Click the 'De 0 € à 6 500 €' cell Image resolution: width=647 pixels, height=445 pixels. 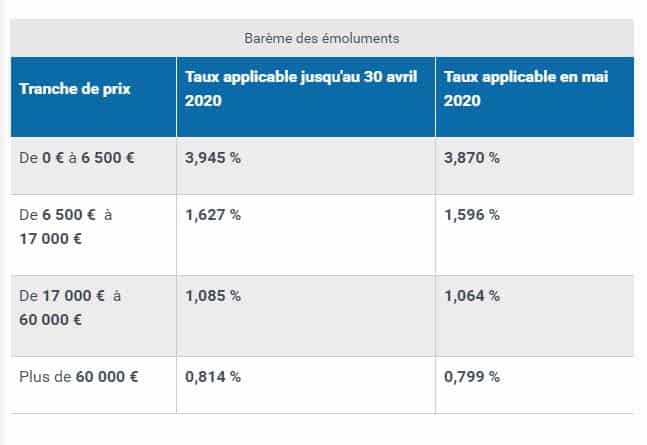click(79, 158)
